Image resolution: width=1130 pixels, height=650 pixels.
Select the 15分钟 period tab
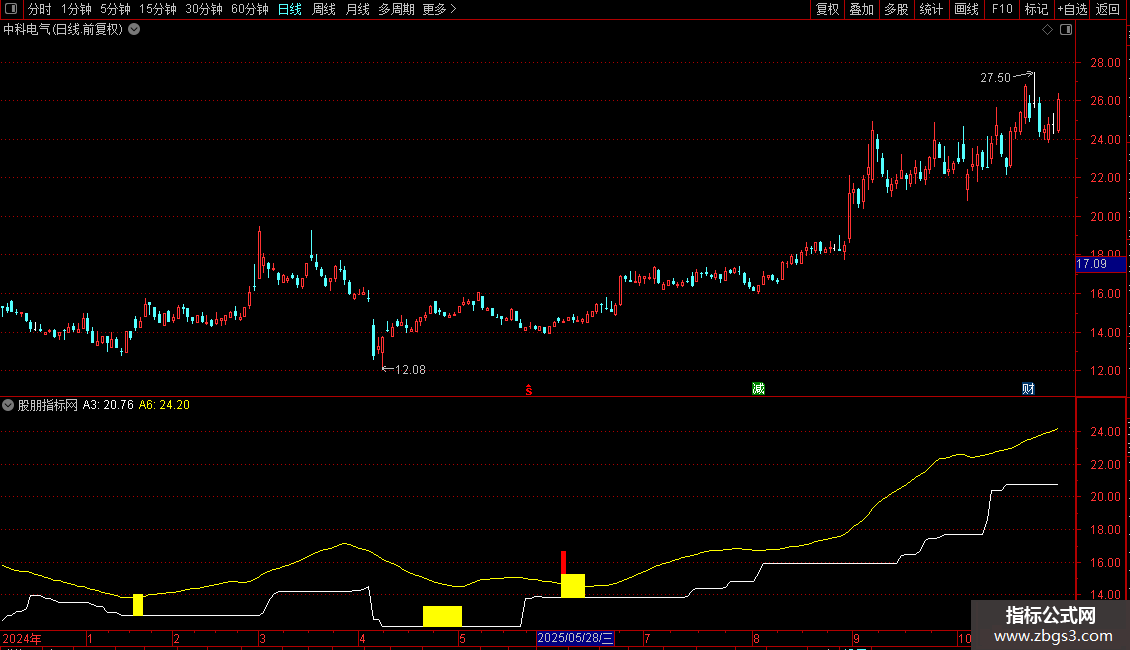tap(157, 9)
